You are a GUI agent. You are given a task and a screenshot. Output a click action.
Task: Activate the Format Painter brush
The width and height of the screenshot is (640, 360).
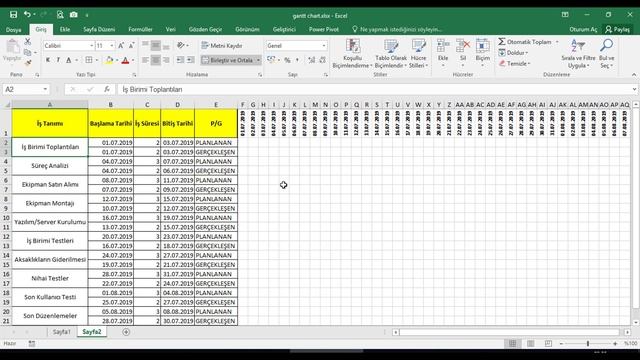pos(28,63)
